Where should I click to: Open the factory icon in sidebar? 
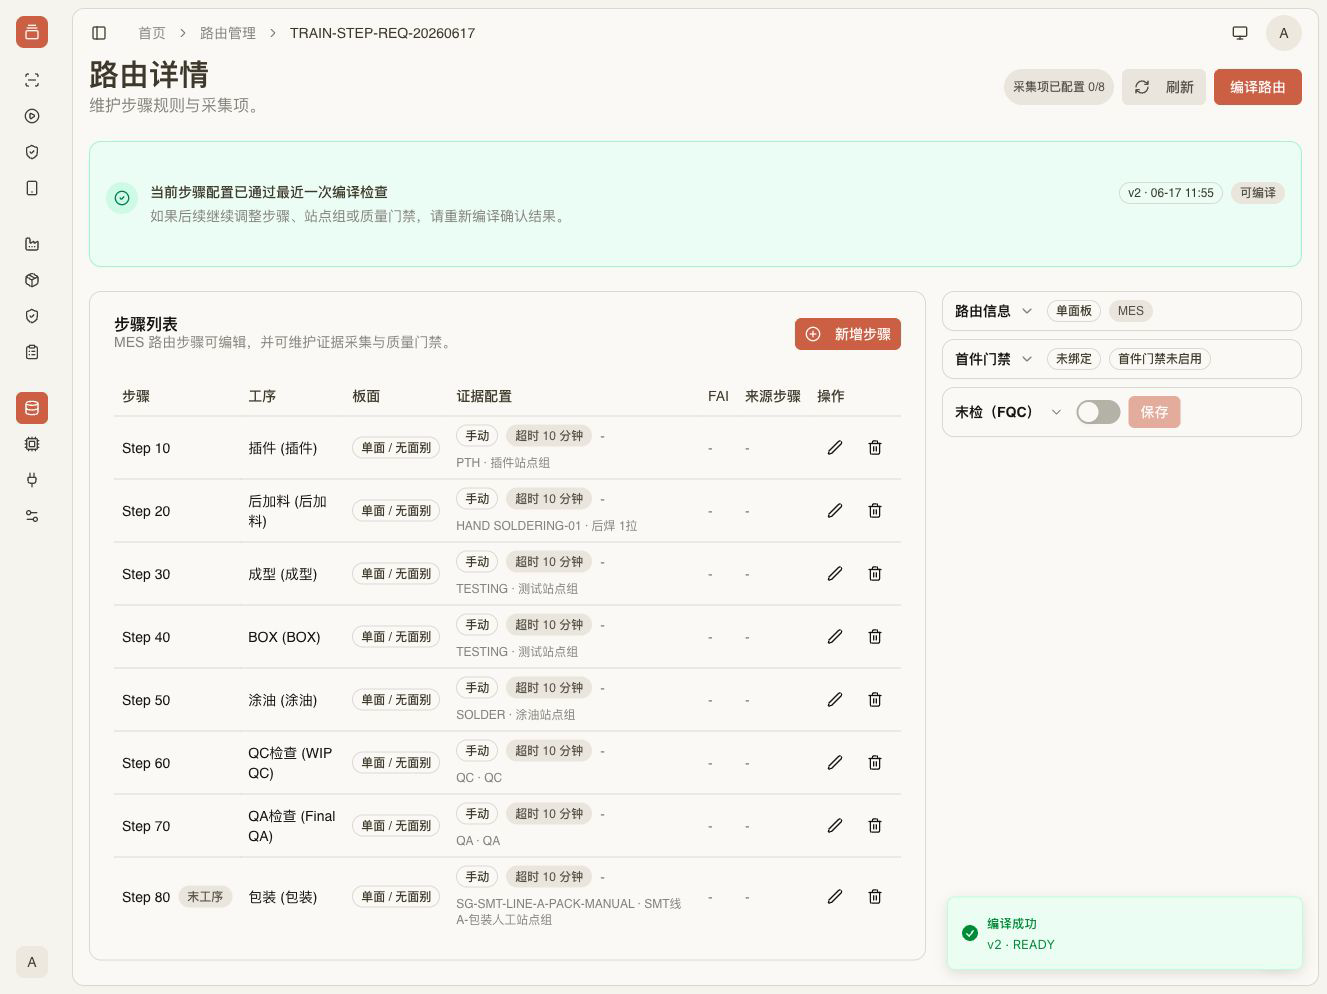point(32,244)
